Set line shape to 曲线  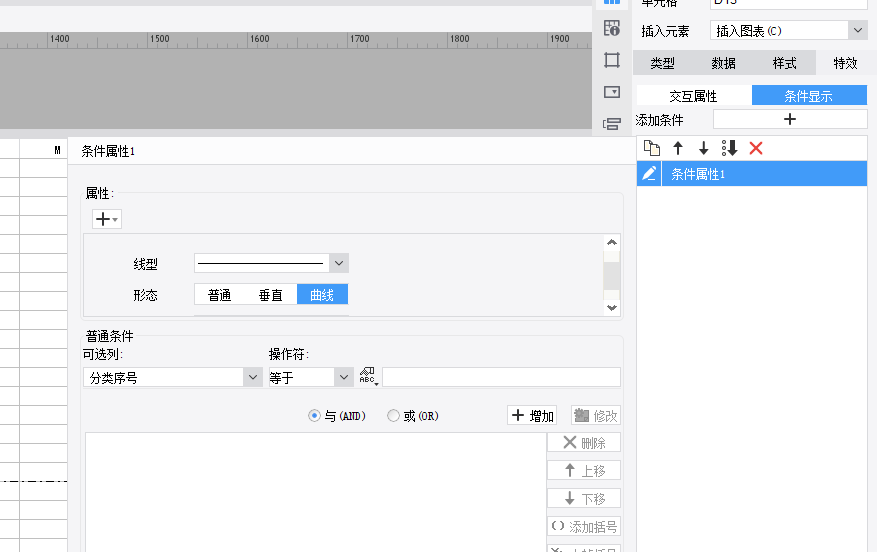tap(322, 295)
